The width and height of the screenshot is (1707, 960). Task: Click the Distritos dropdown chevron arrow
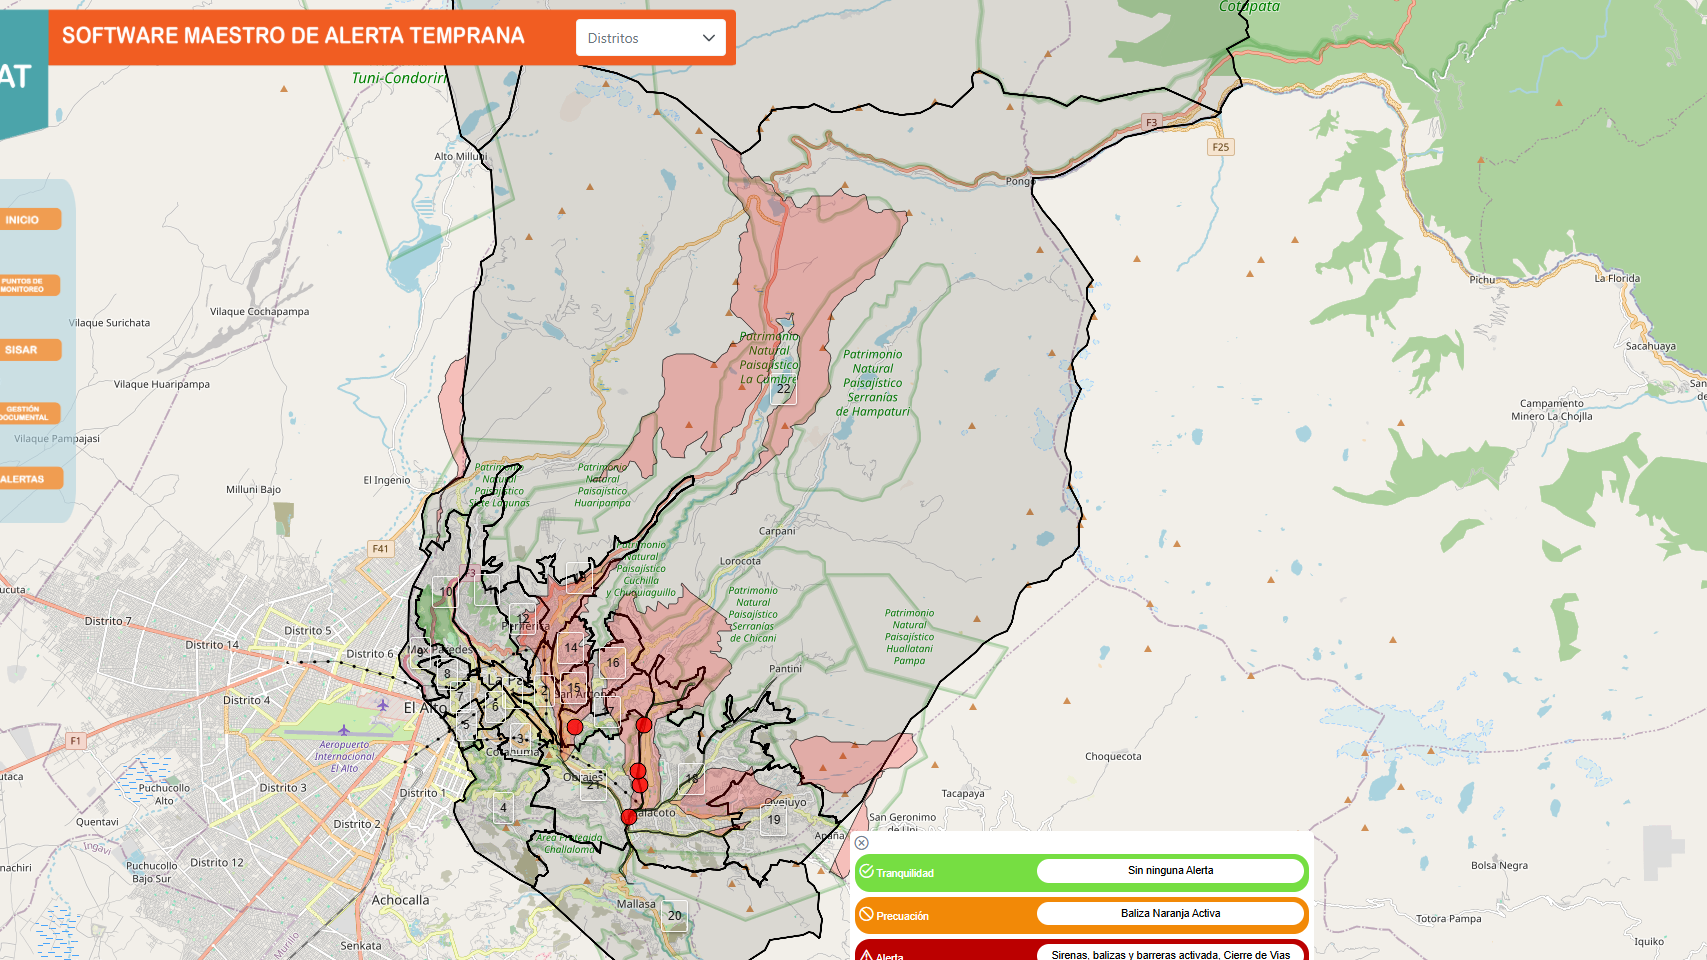(709, 38)
